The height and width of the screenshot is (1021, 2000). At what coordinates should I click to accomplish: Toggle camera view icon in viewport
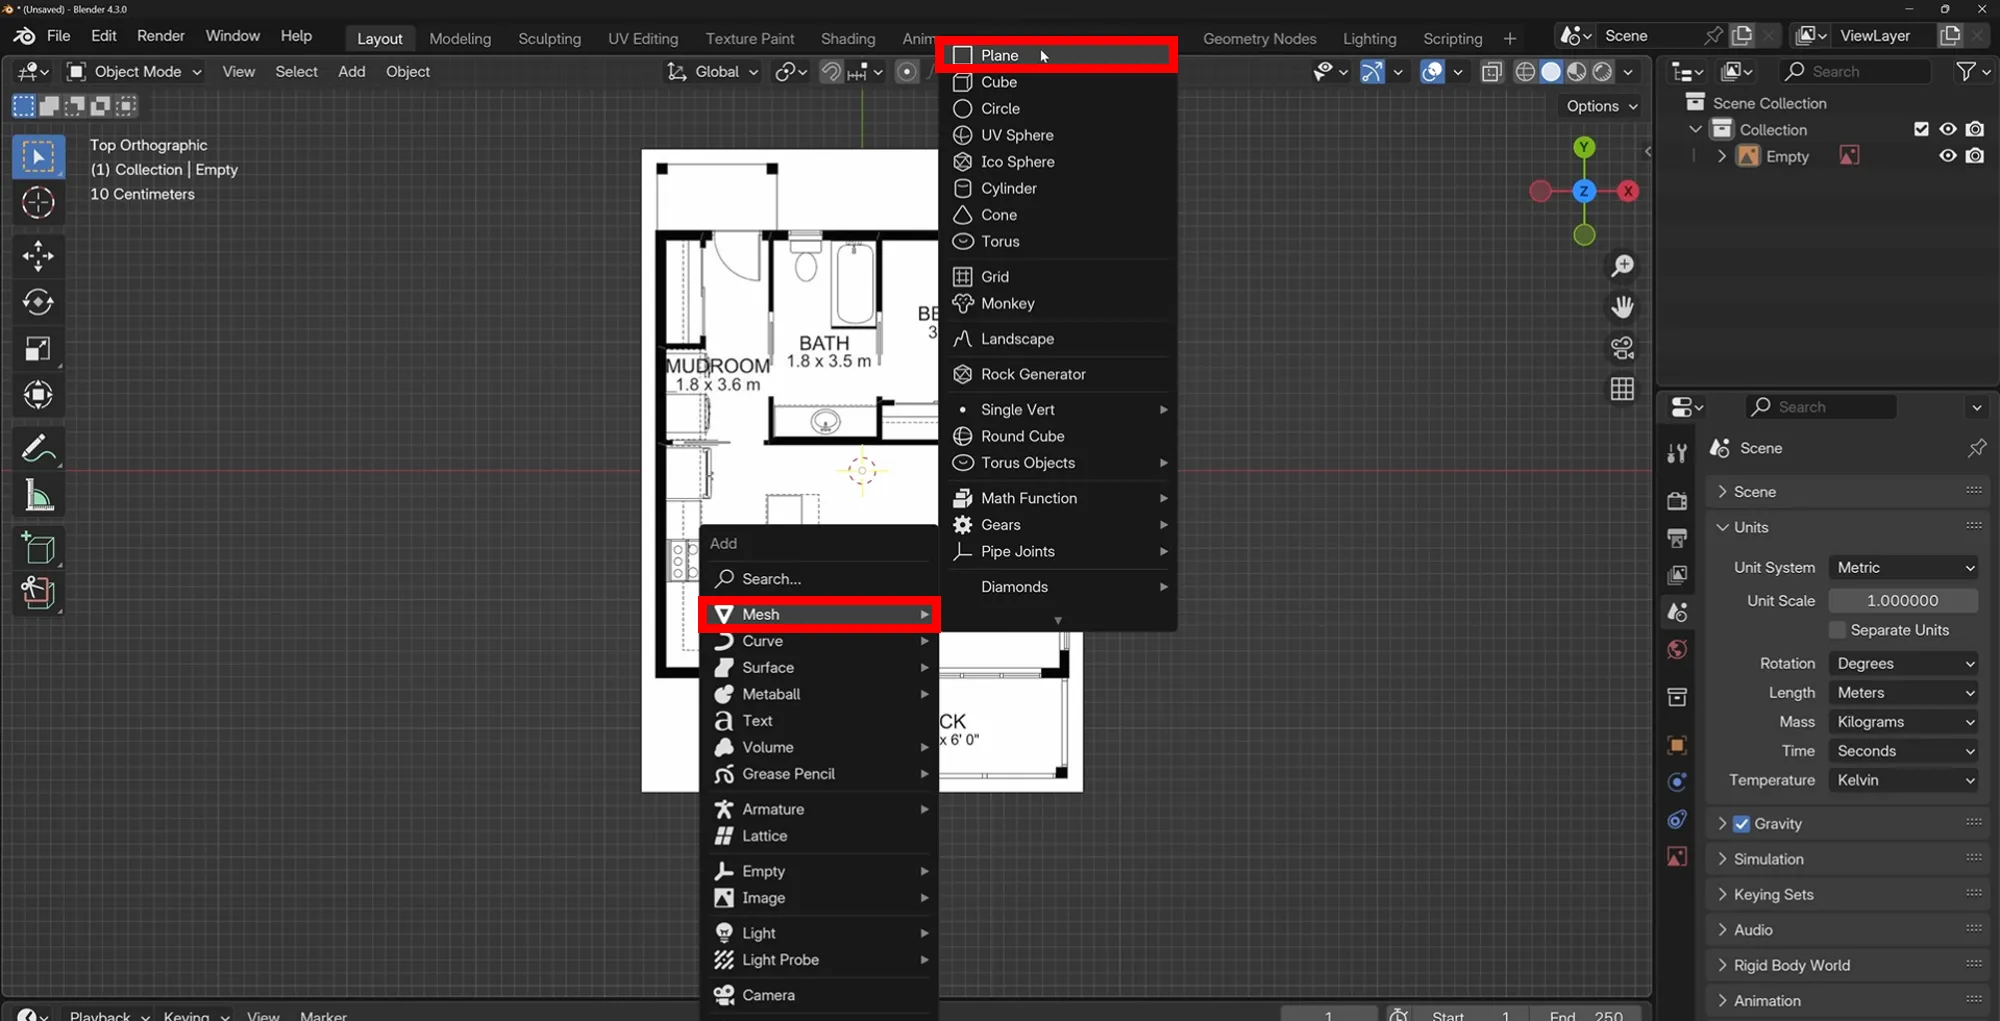click(1622, 348)
